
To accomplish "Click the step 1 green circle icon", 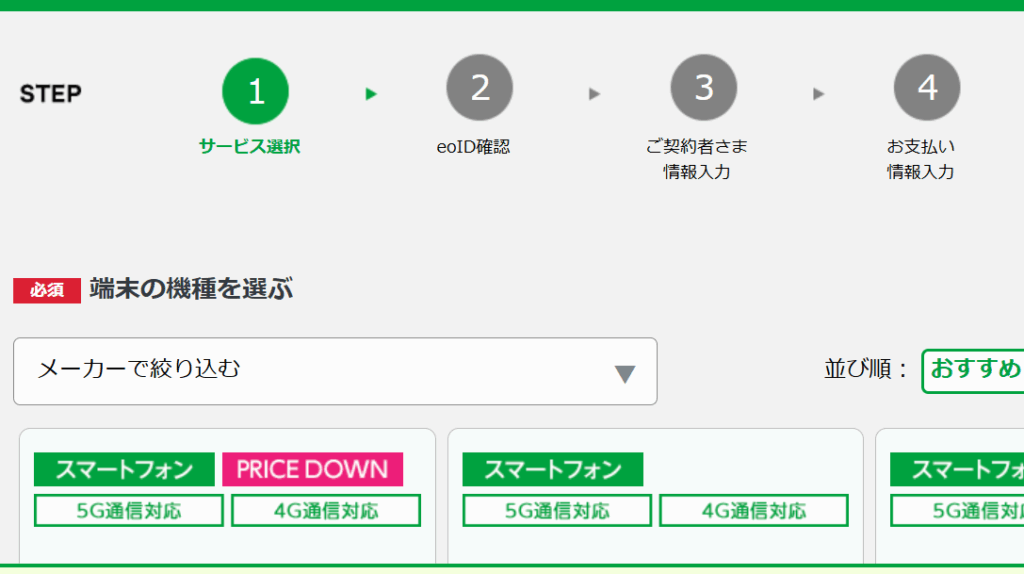I will click(255, 91).
